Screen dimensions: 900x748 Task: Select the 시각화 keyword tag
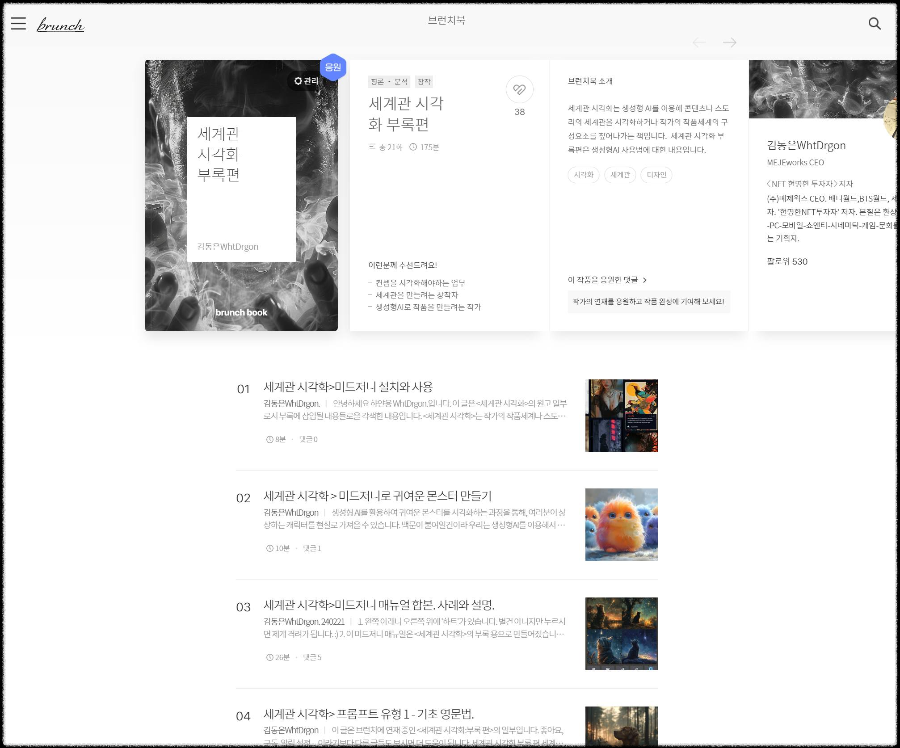[583, 175]
